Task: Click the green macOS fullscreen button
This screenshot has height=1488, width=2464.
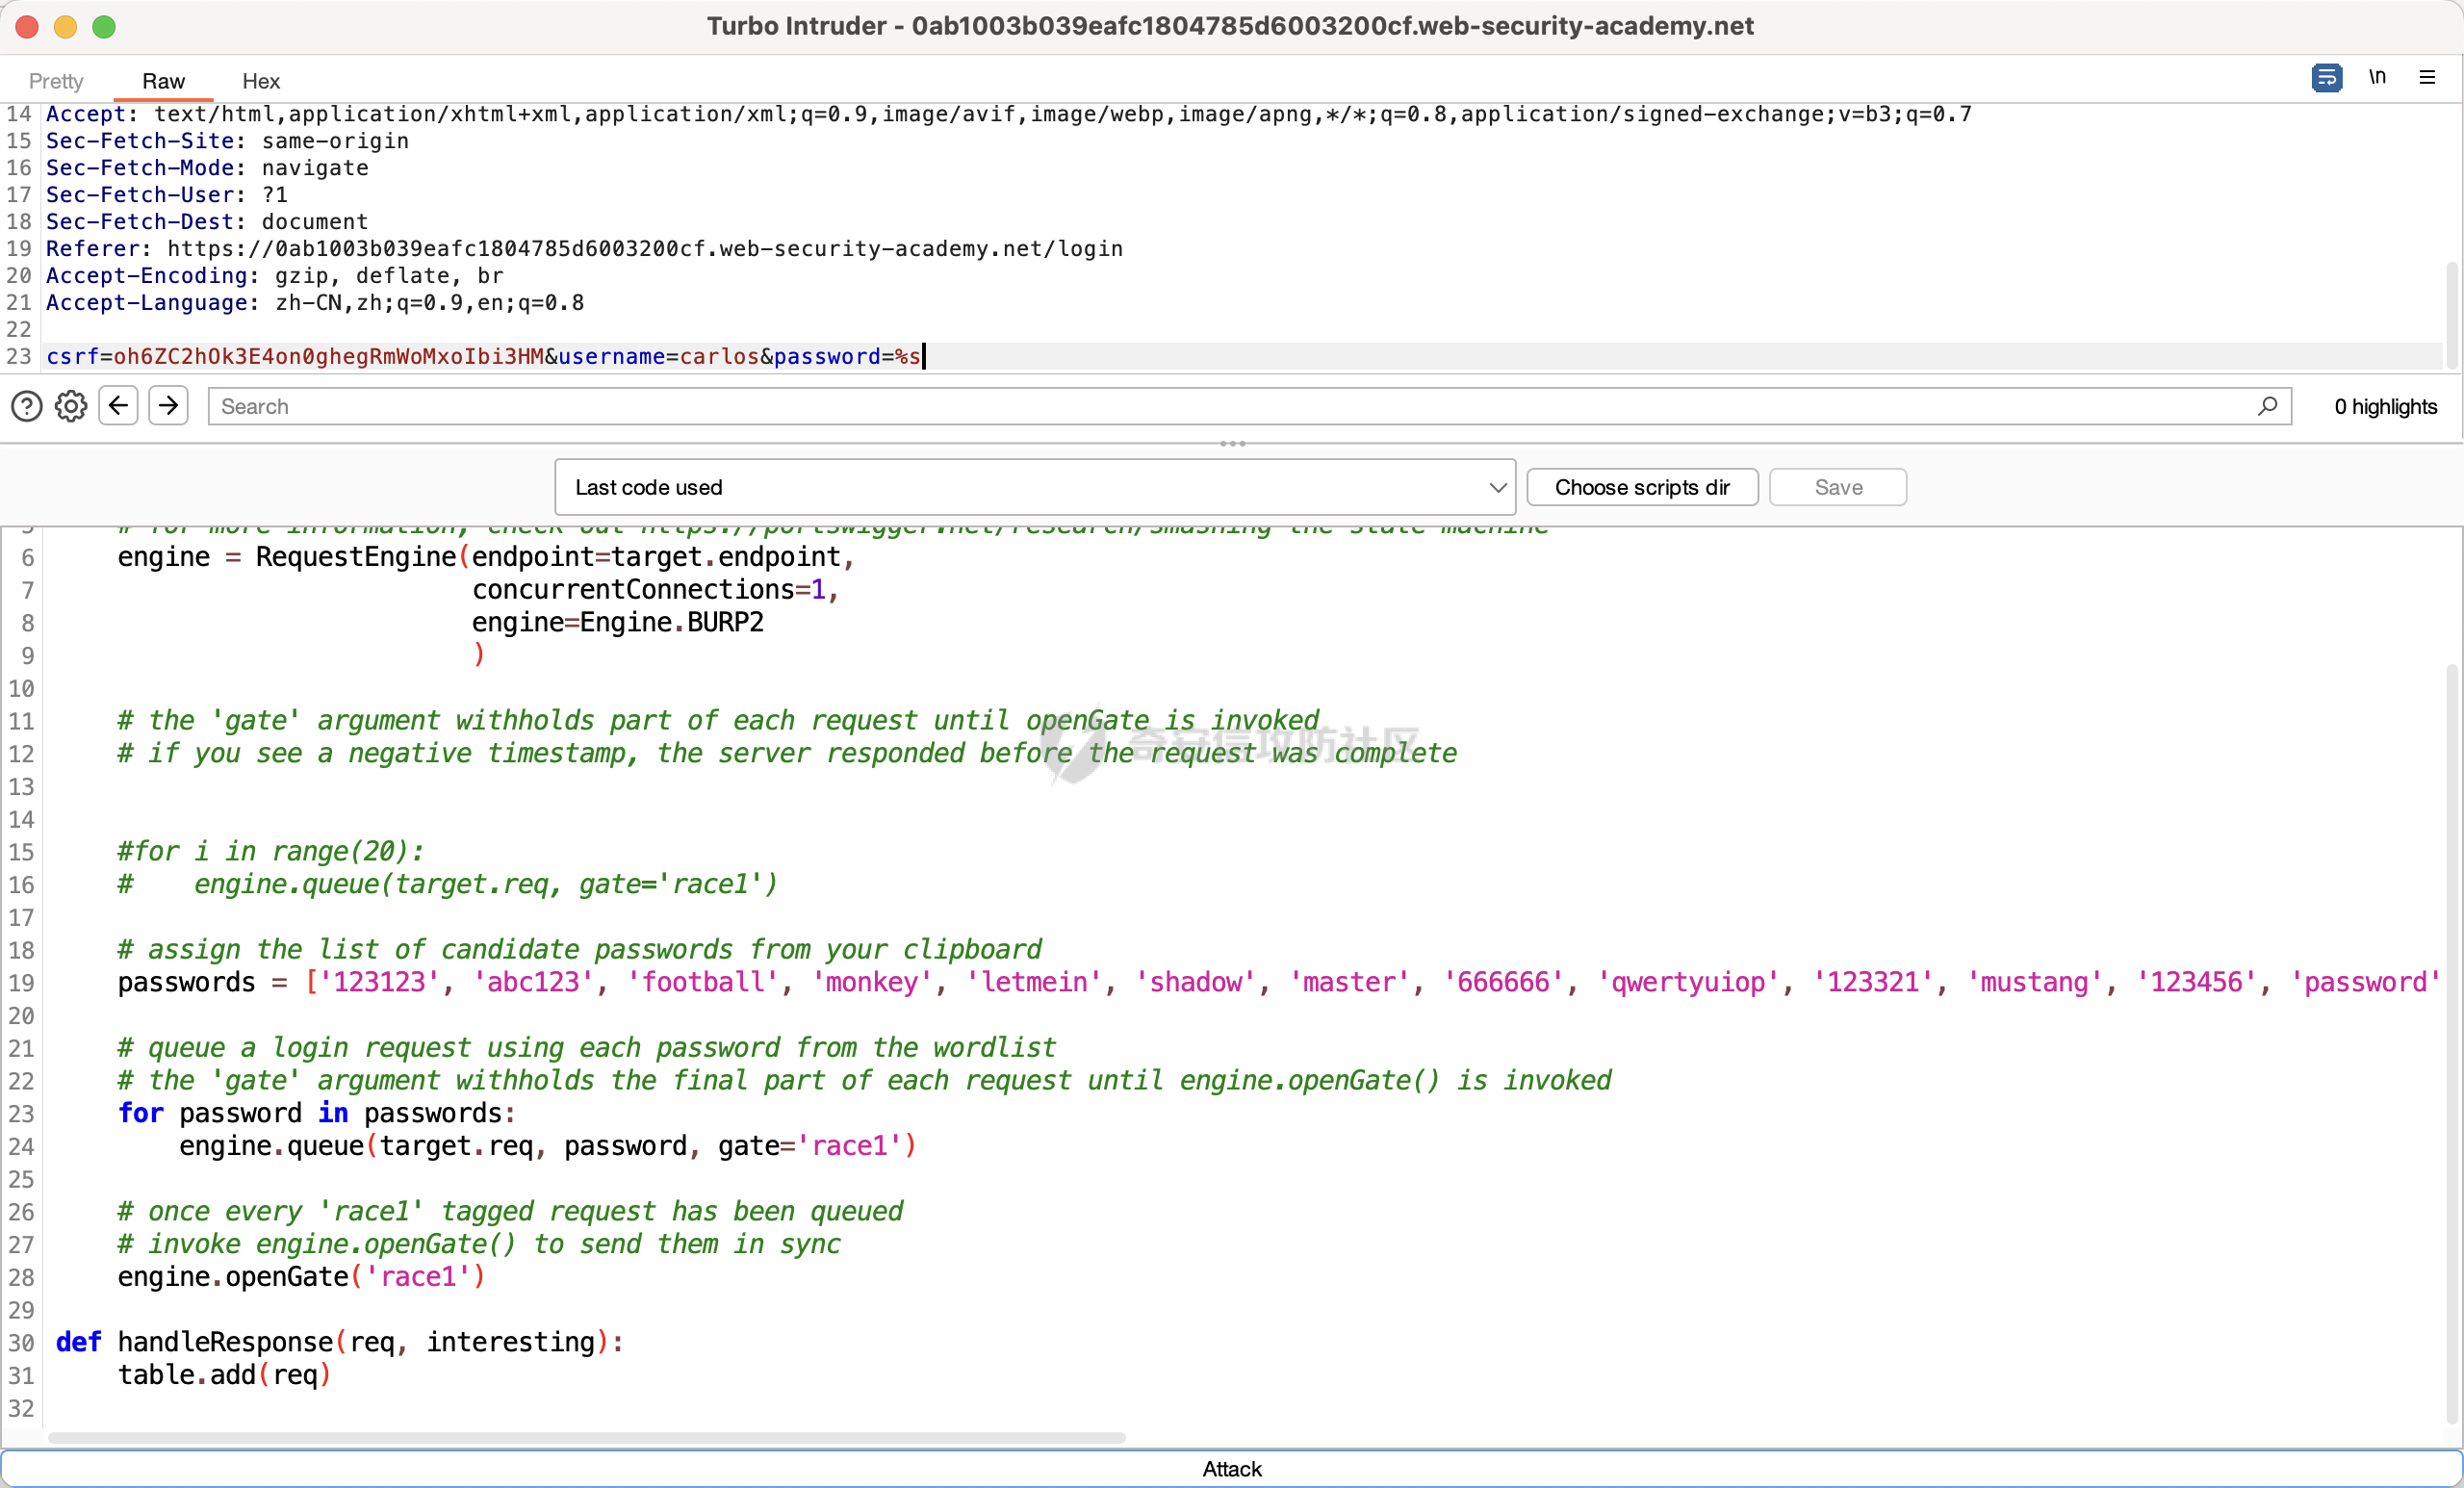Action: 104,26
